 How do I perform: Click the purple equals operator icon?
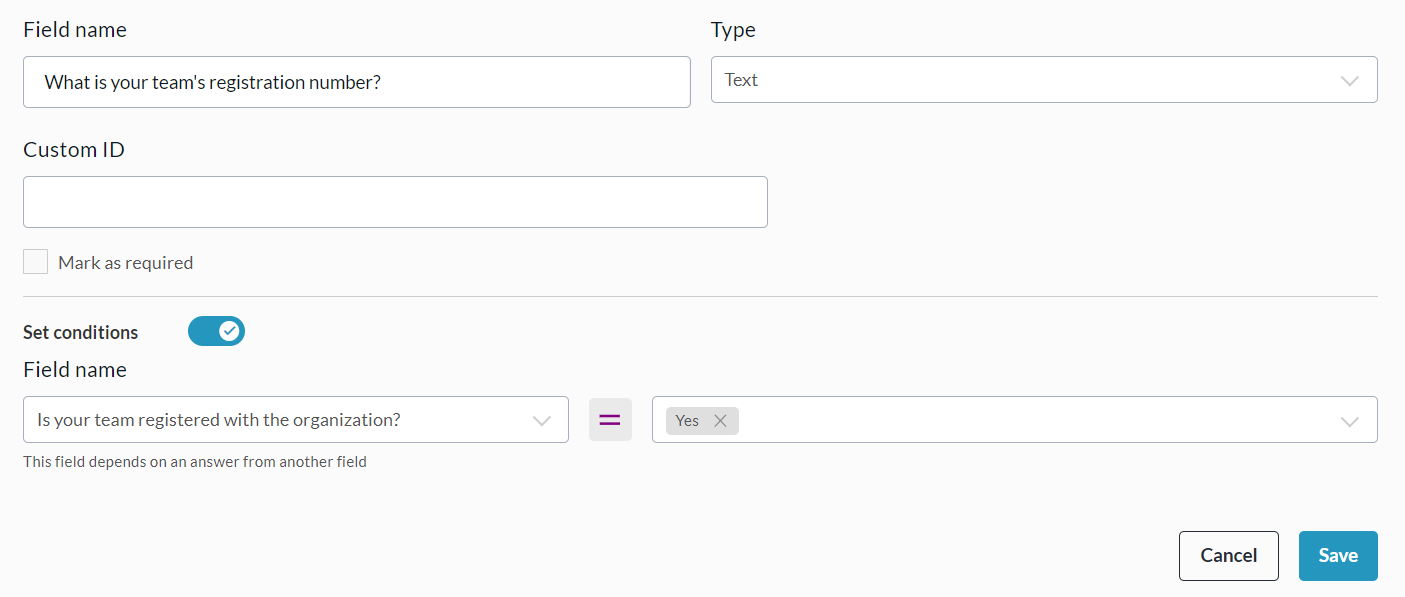pyautogui.click(x=610, y=420)
